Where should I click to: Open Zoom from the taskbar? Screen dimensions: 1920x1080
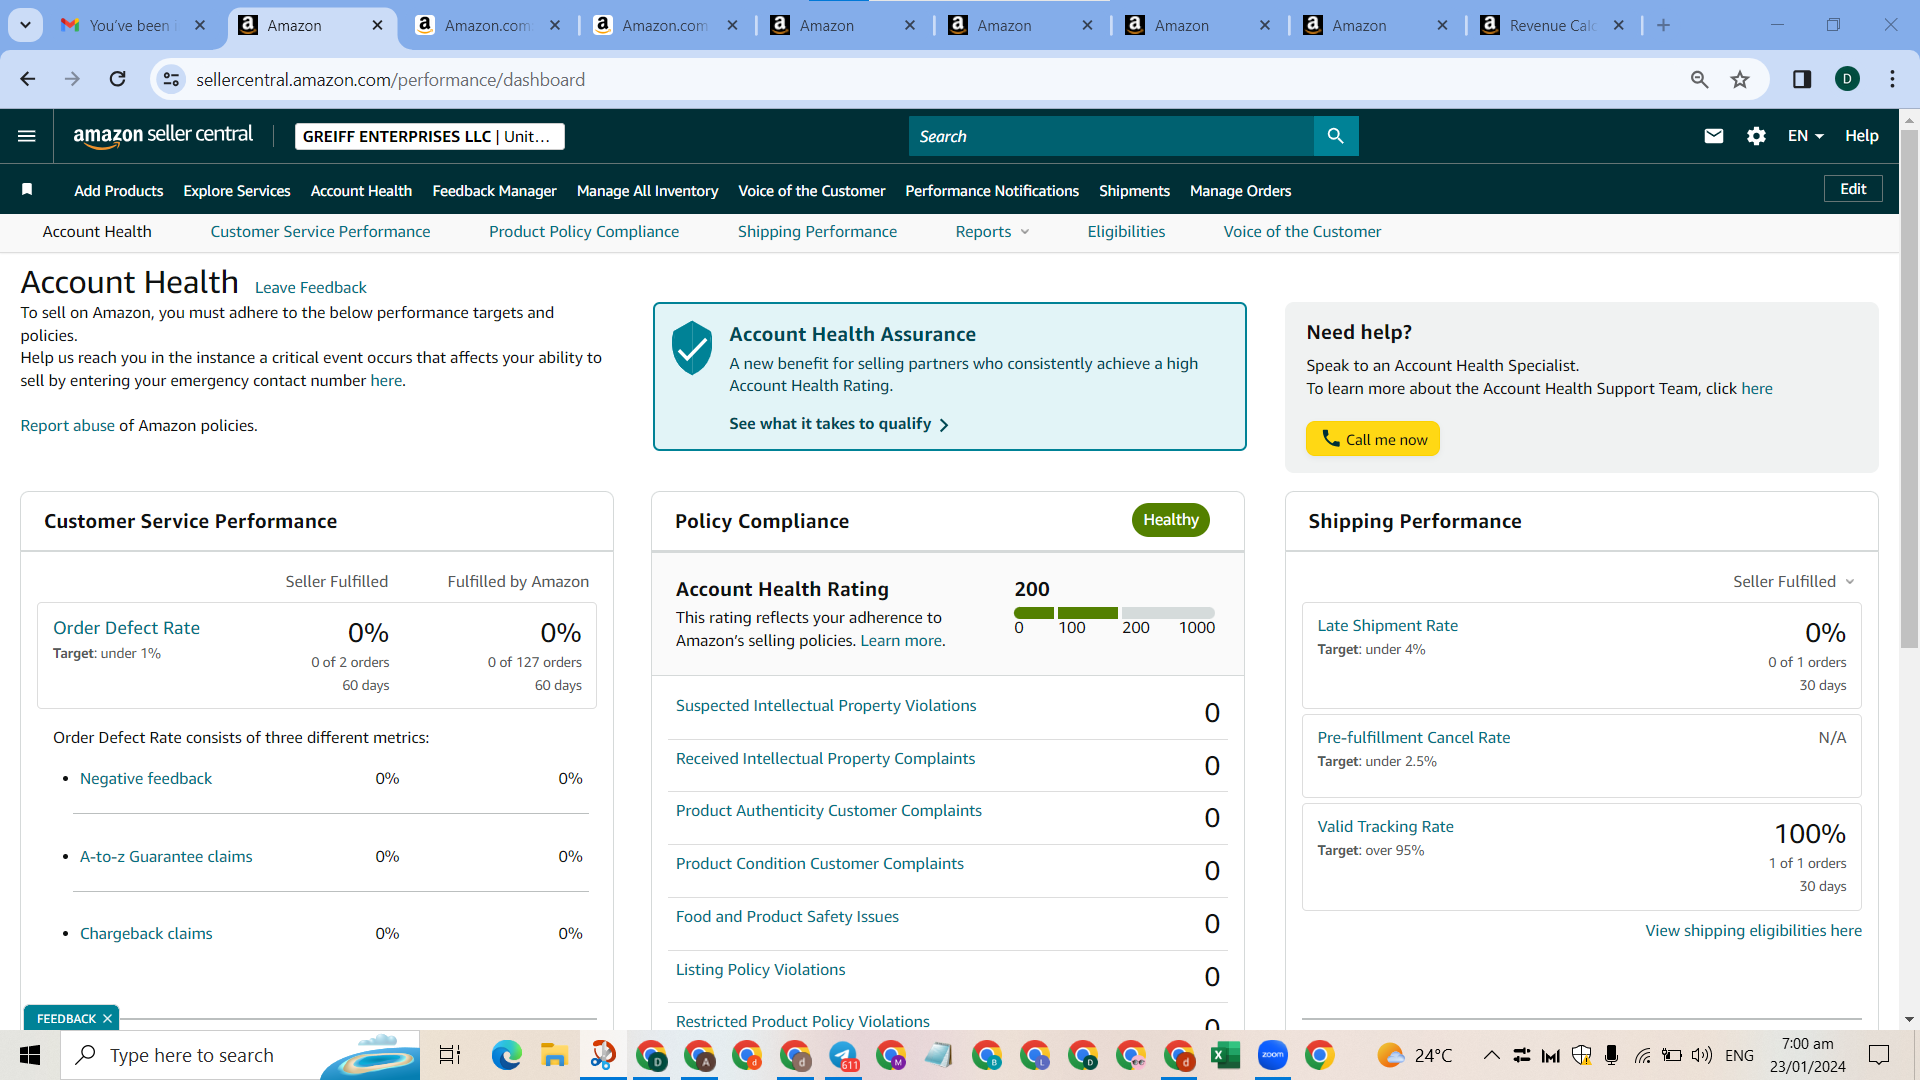coord(1272,1055)
